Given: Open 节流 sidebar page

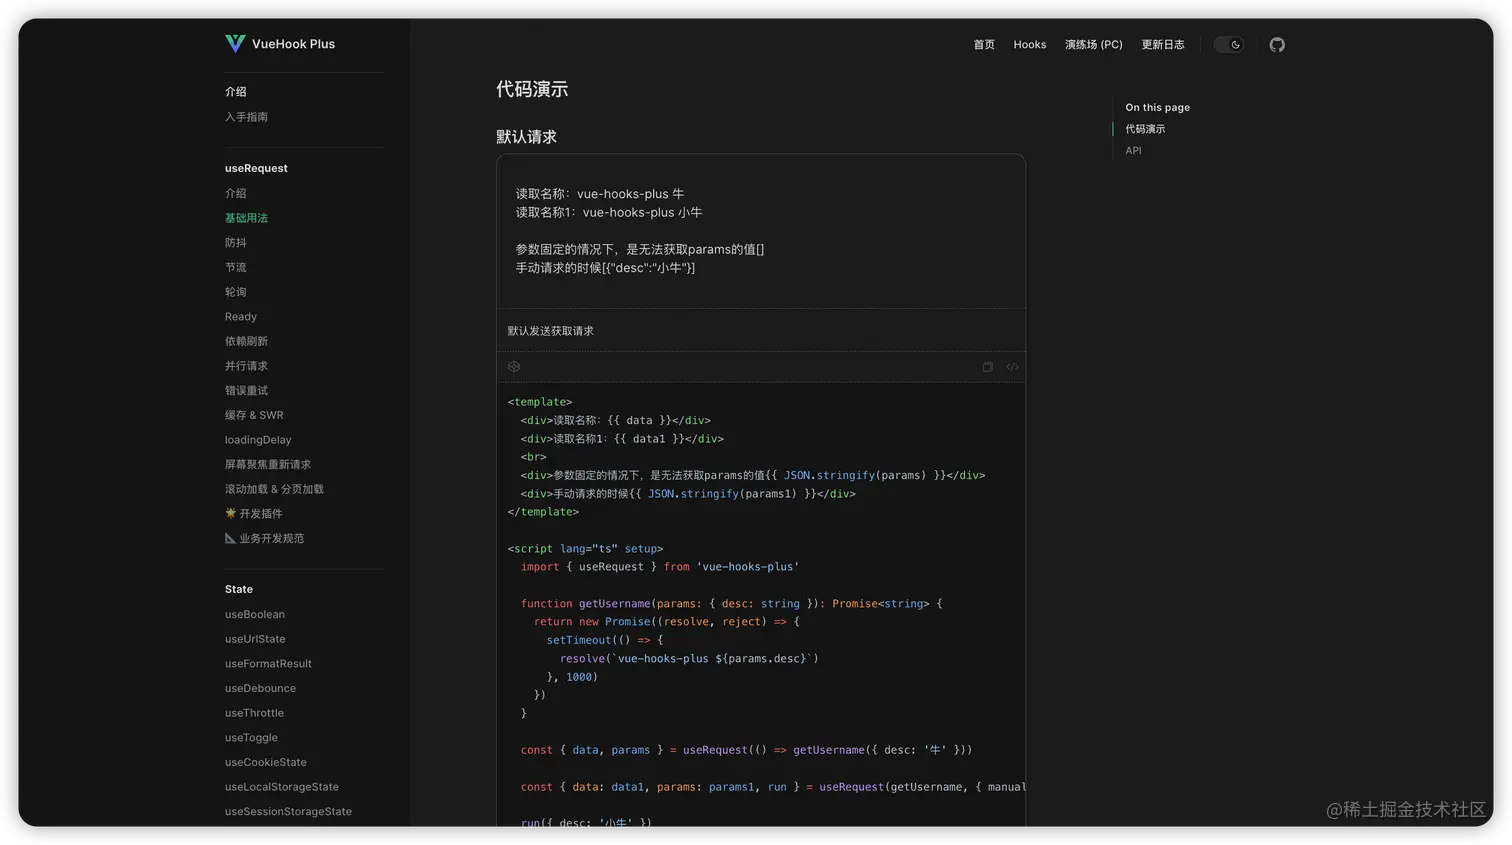Looking at the screenshot, I should pos(235,267).
